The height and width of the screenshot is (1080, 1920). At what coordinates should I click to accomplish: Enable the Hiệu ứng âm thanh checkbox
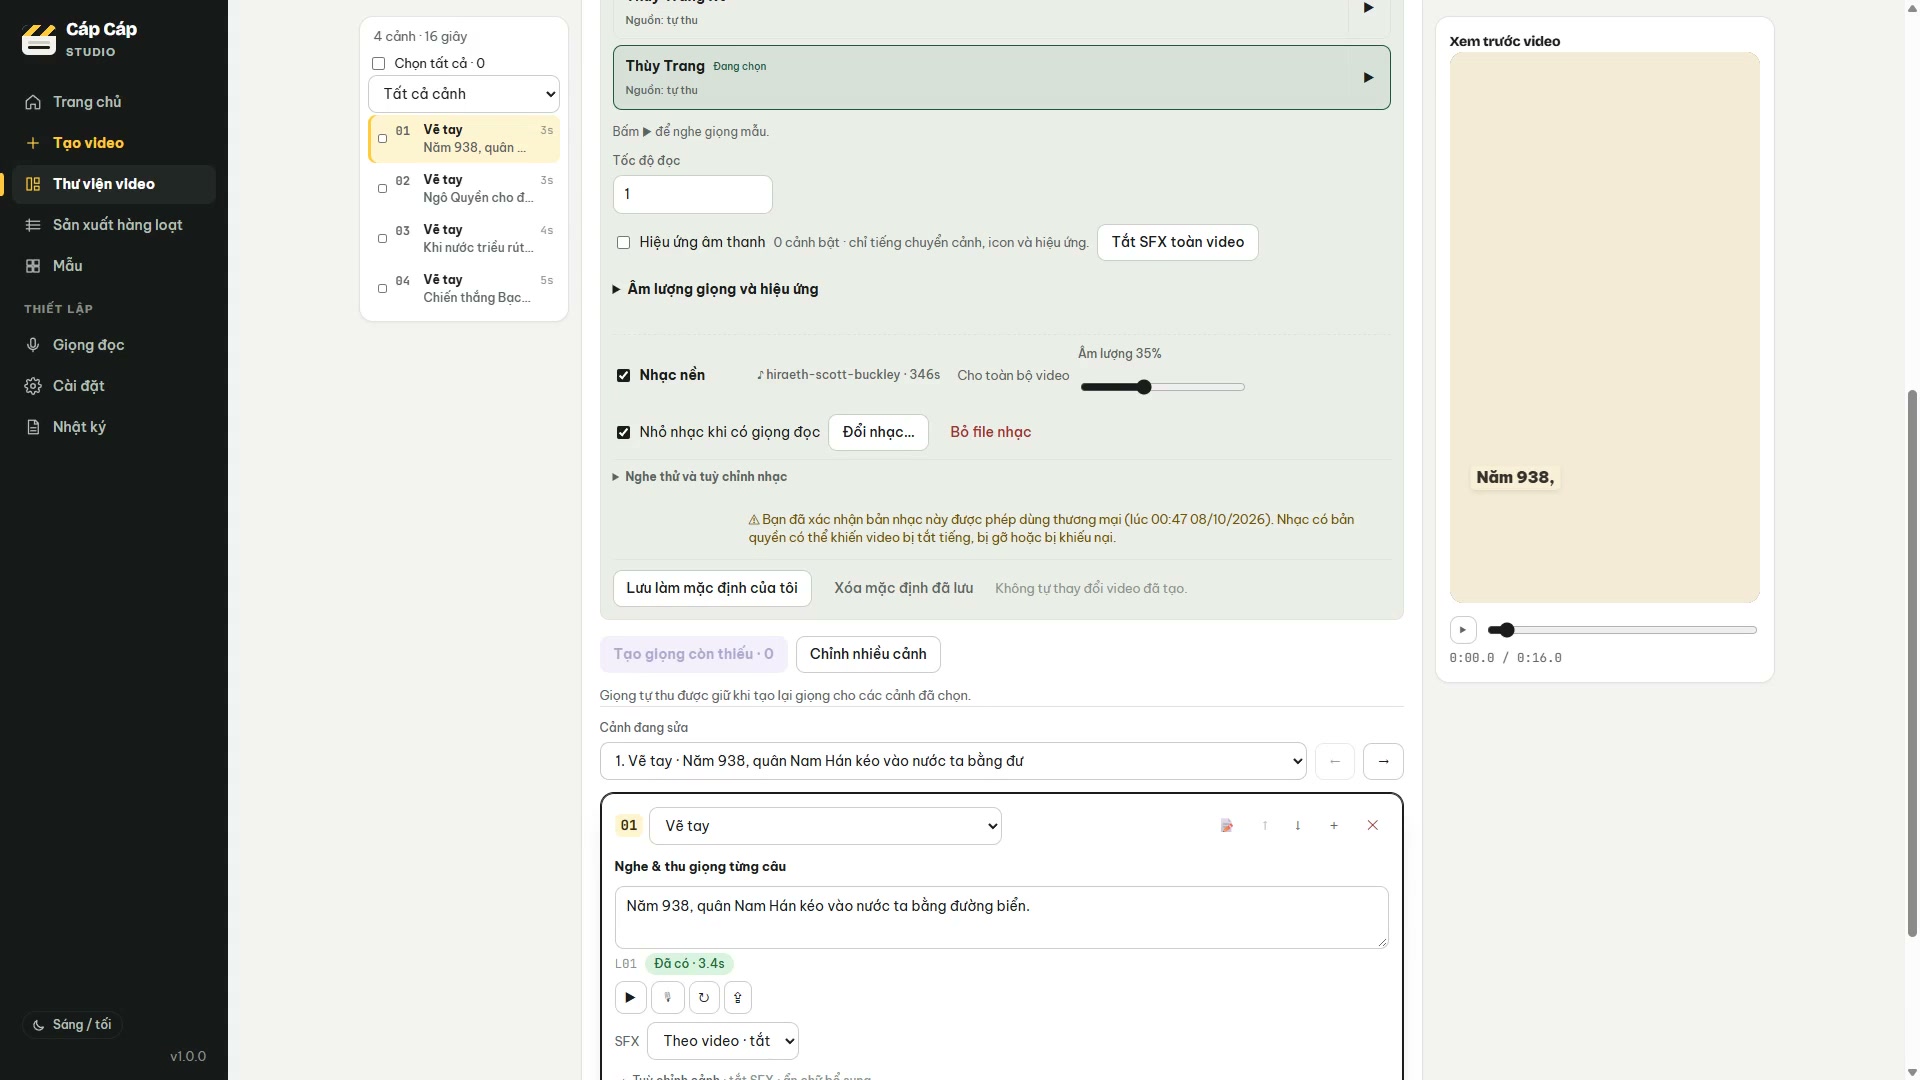coord(623,243)
